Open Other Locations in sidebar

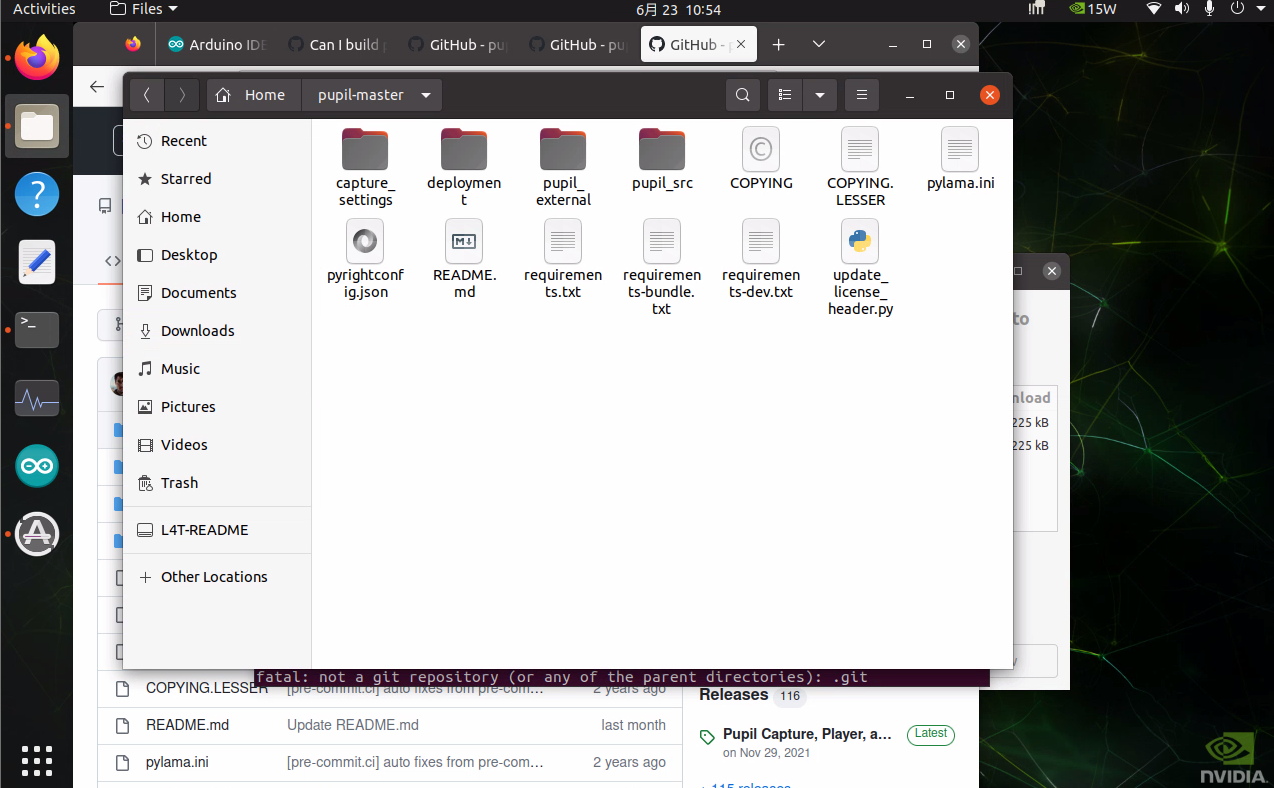[217, 577]
